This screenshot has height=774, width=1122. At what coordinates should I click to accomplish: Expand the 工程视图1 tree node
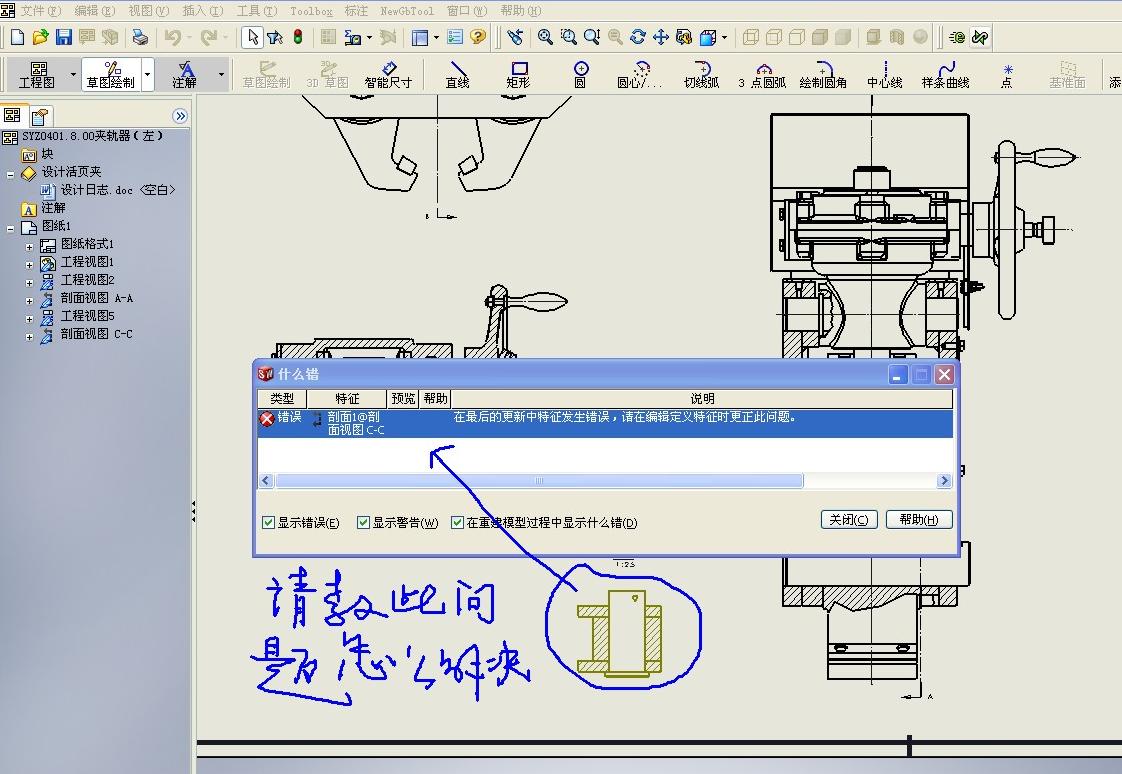(x=29, y=265)
